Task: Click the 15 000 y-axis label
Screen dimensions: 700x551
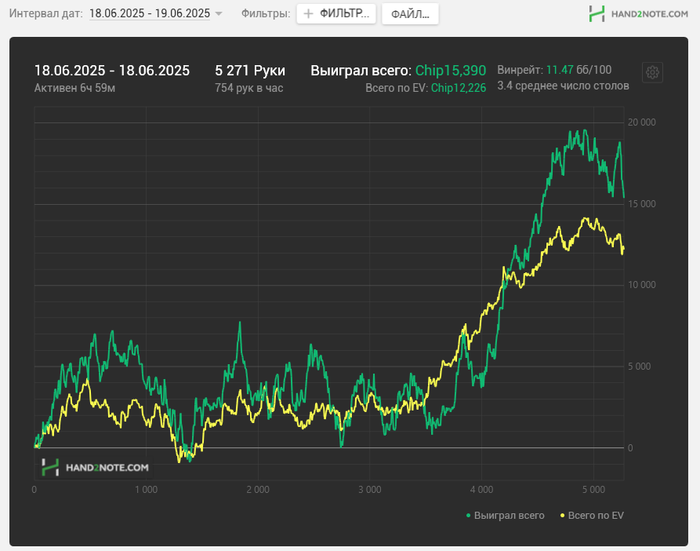Action: click(642, 204)
